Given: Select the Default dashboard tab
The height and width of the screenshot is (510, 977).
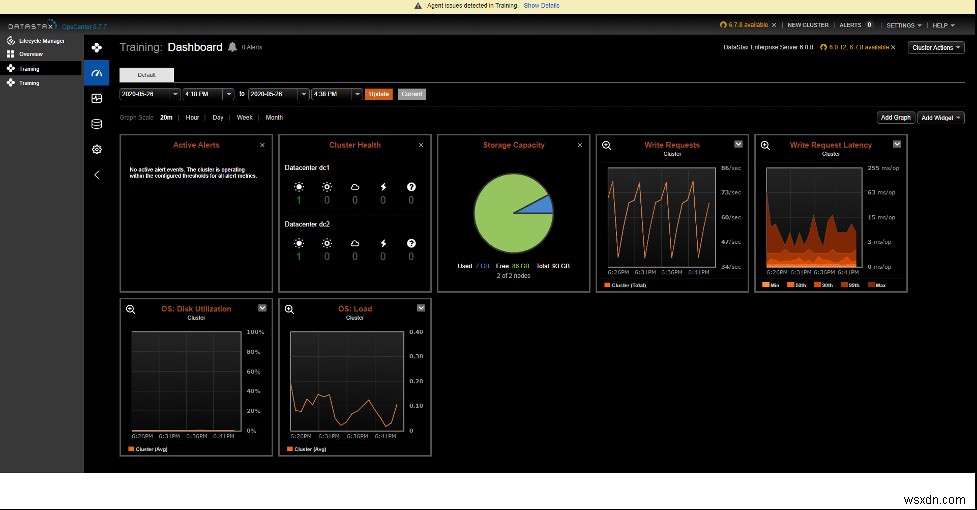Looking at the screenshot, I should [x=146, y=75].
